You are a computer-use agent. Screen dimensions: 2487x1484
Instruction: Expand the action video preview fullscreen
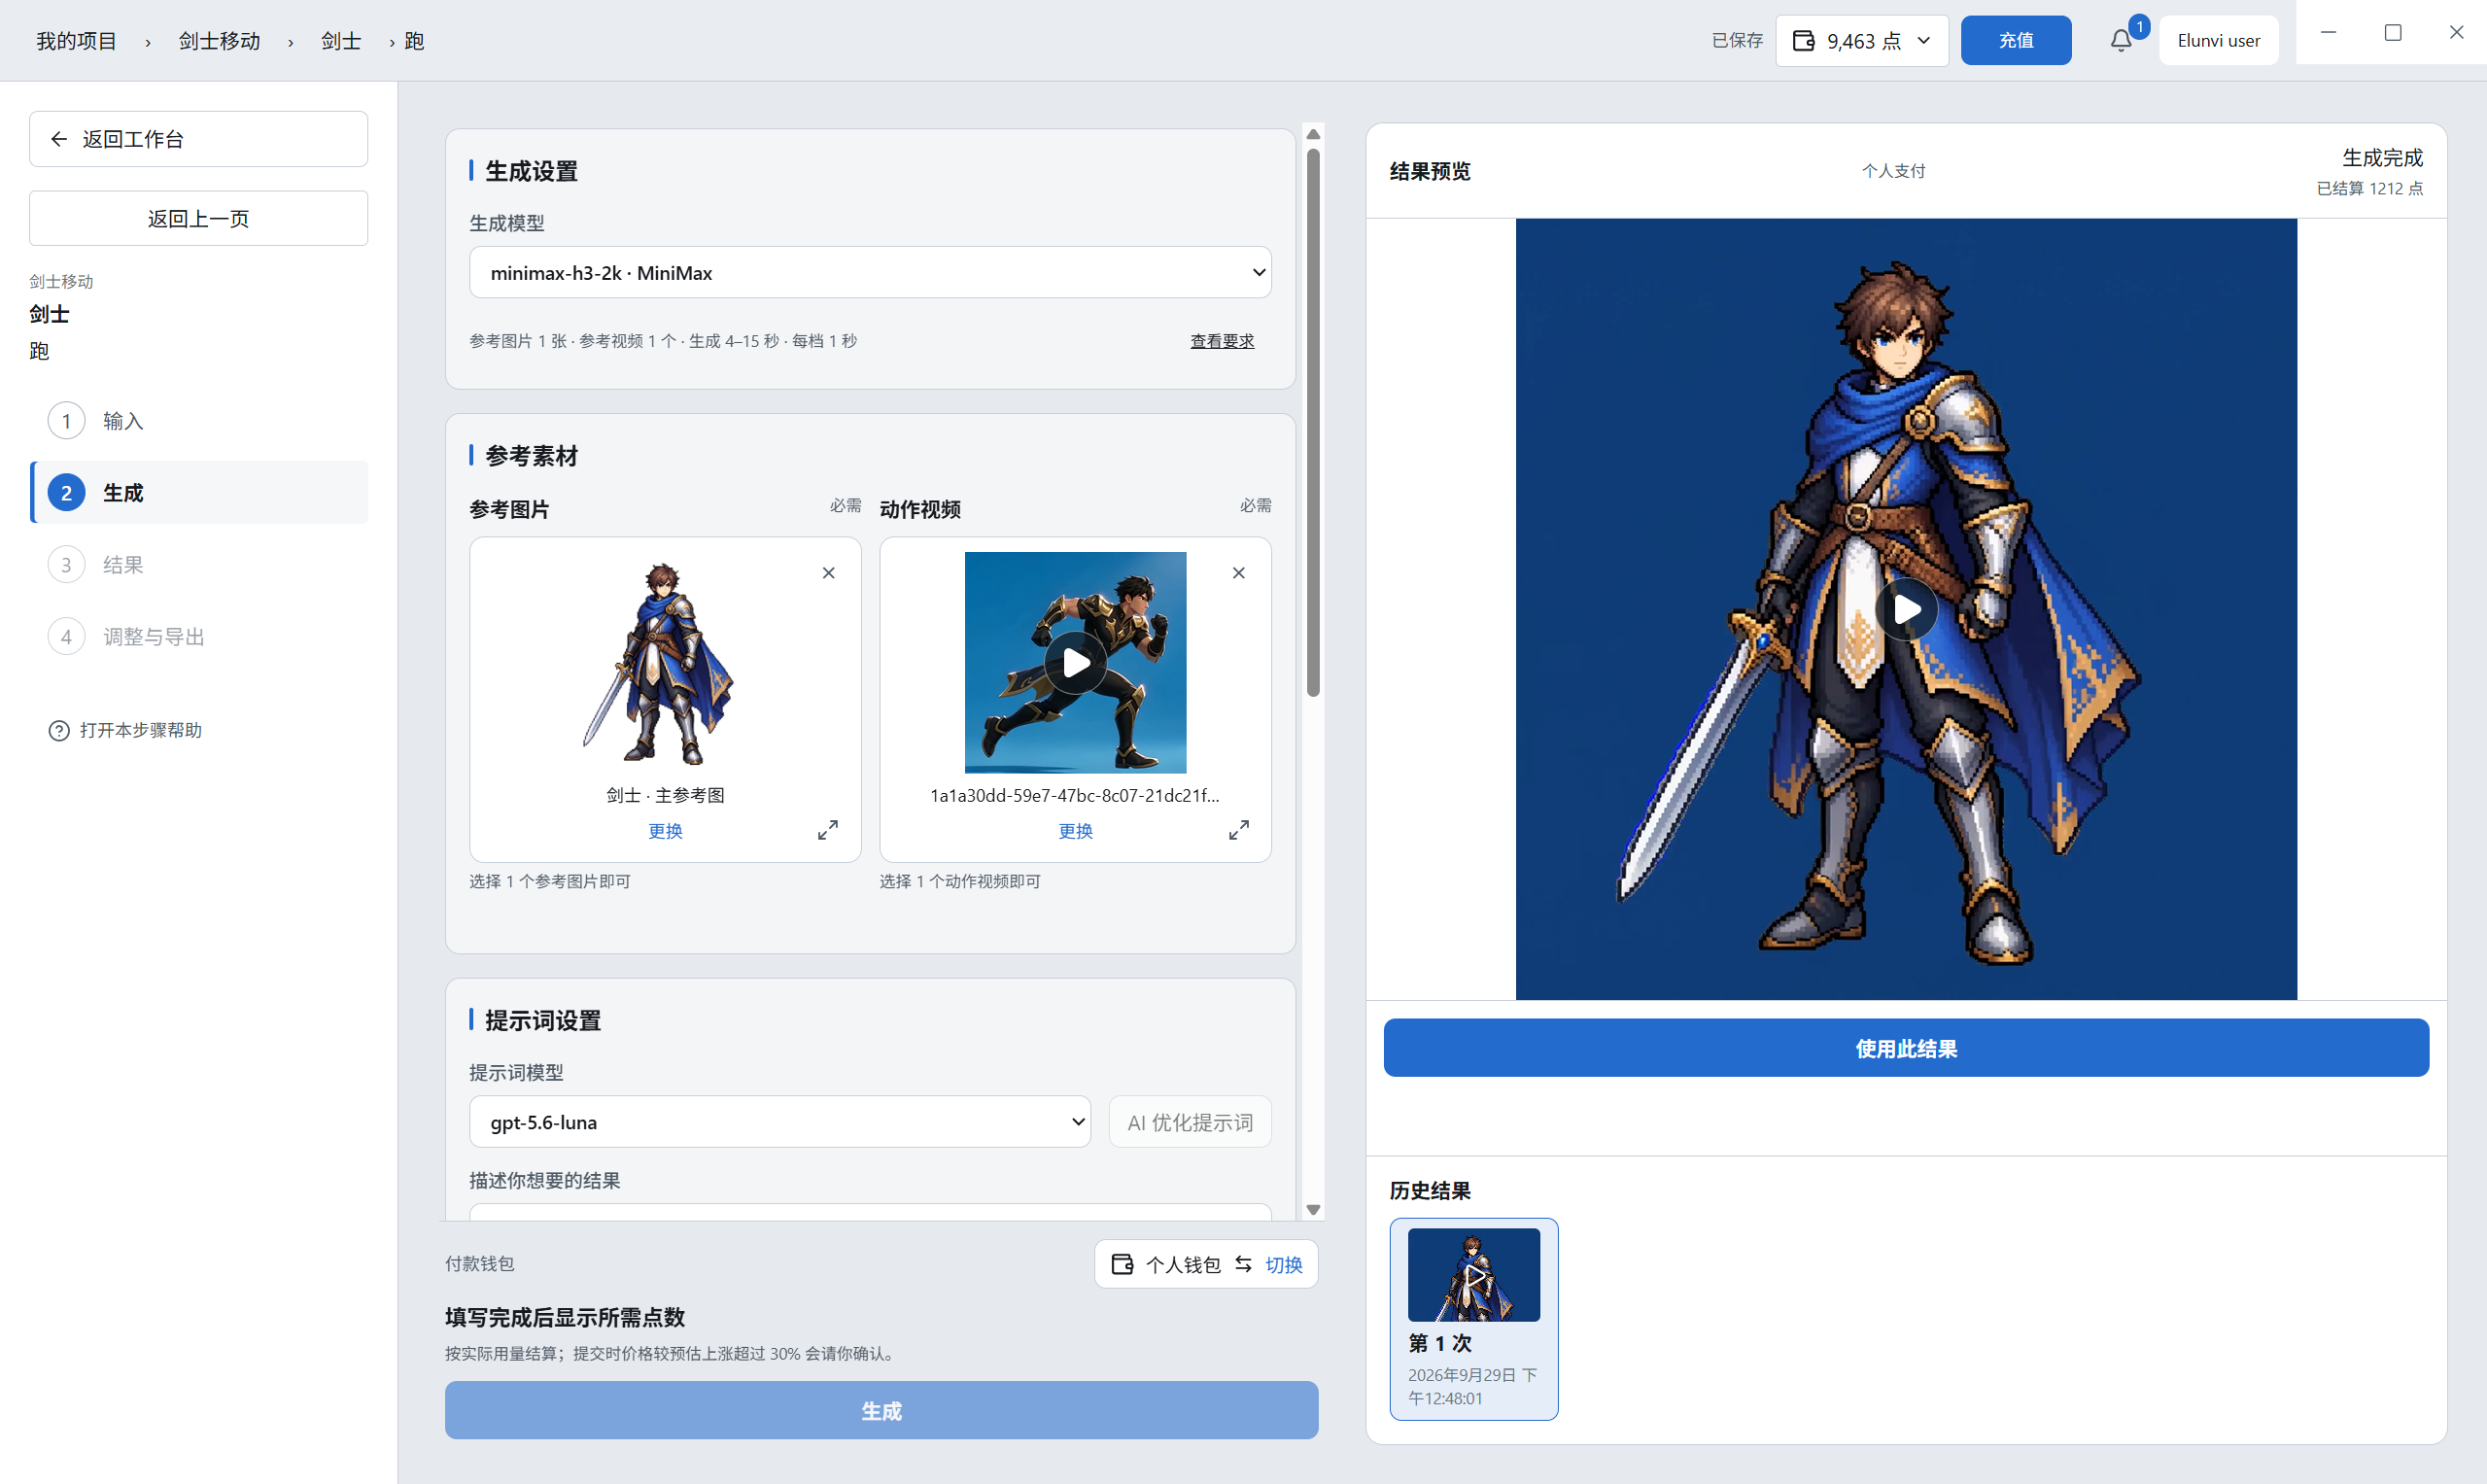click(1238, 830)
